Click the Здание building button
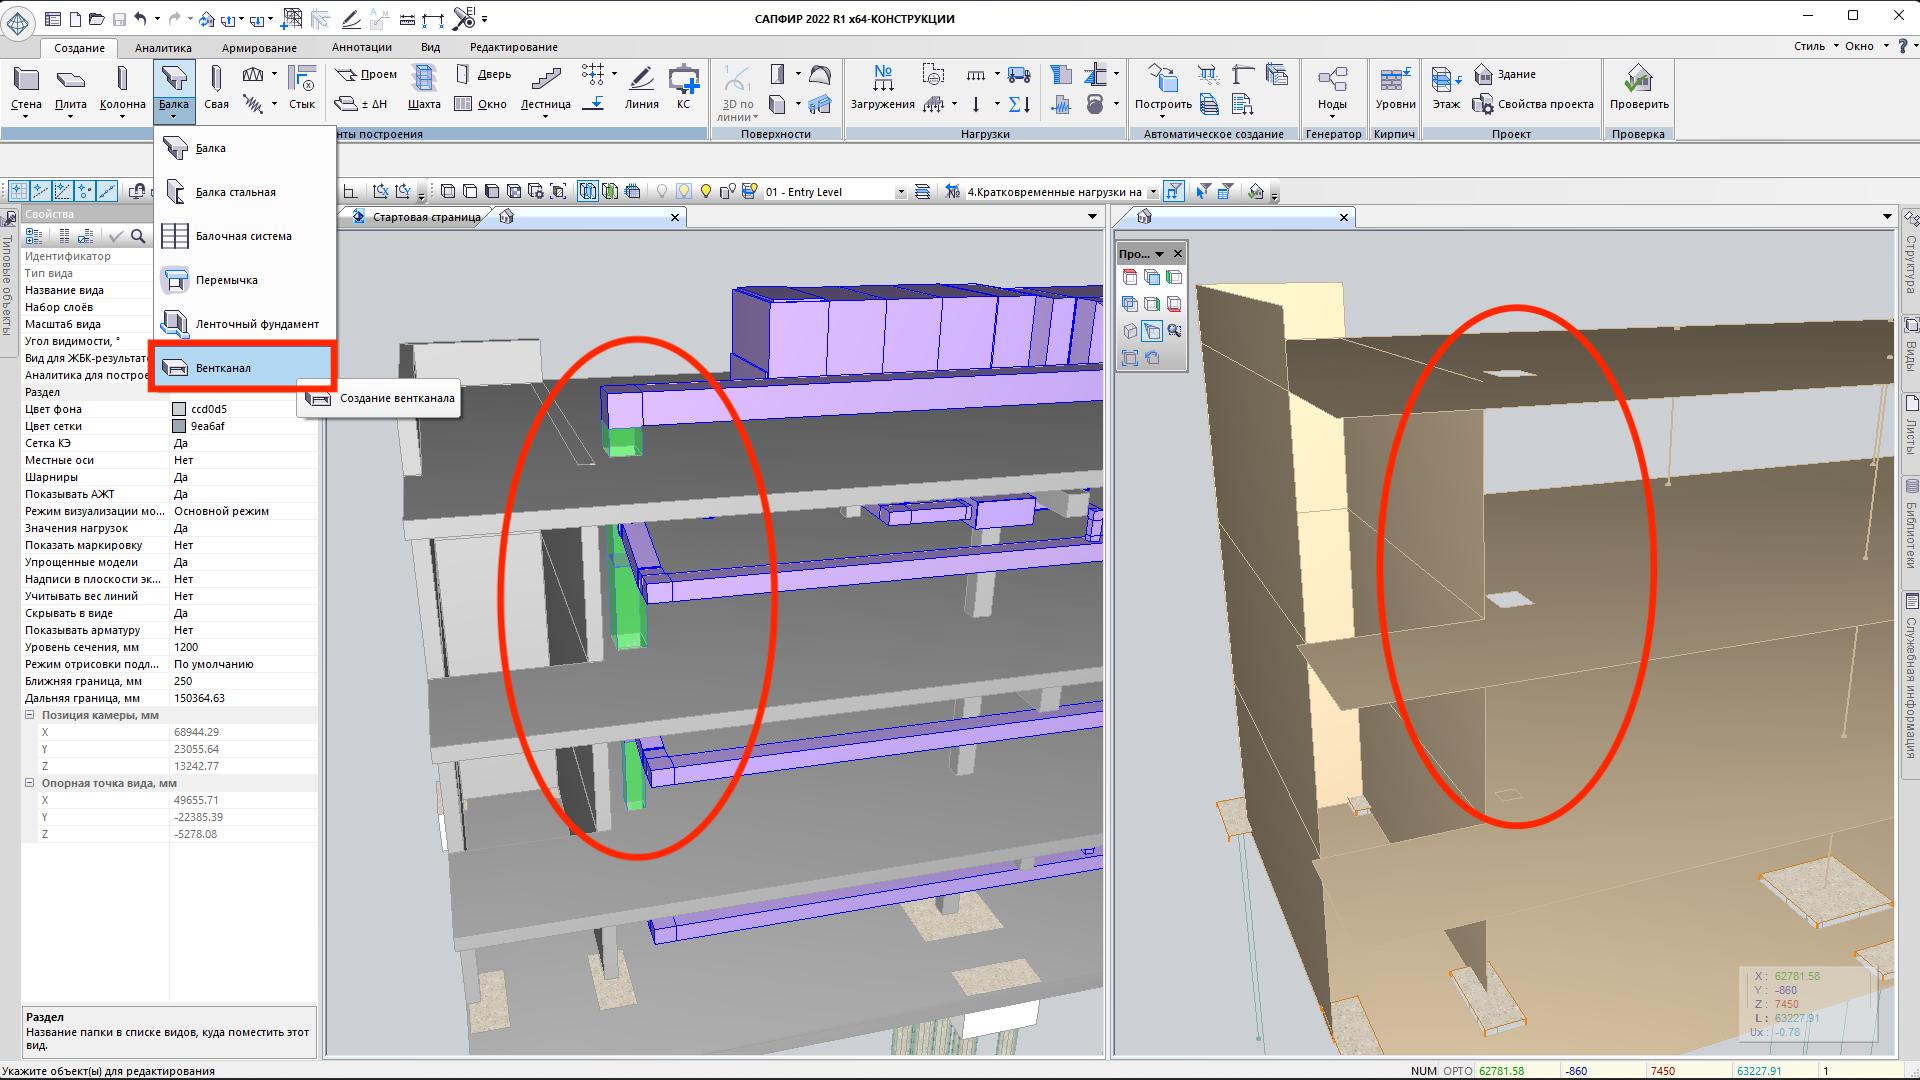This screenshot has width=1920, height=1080. pyautogui.click(x=1505, y=74)
